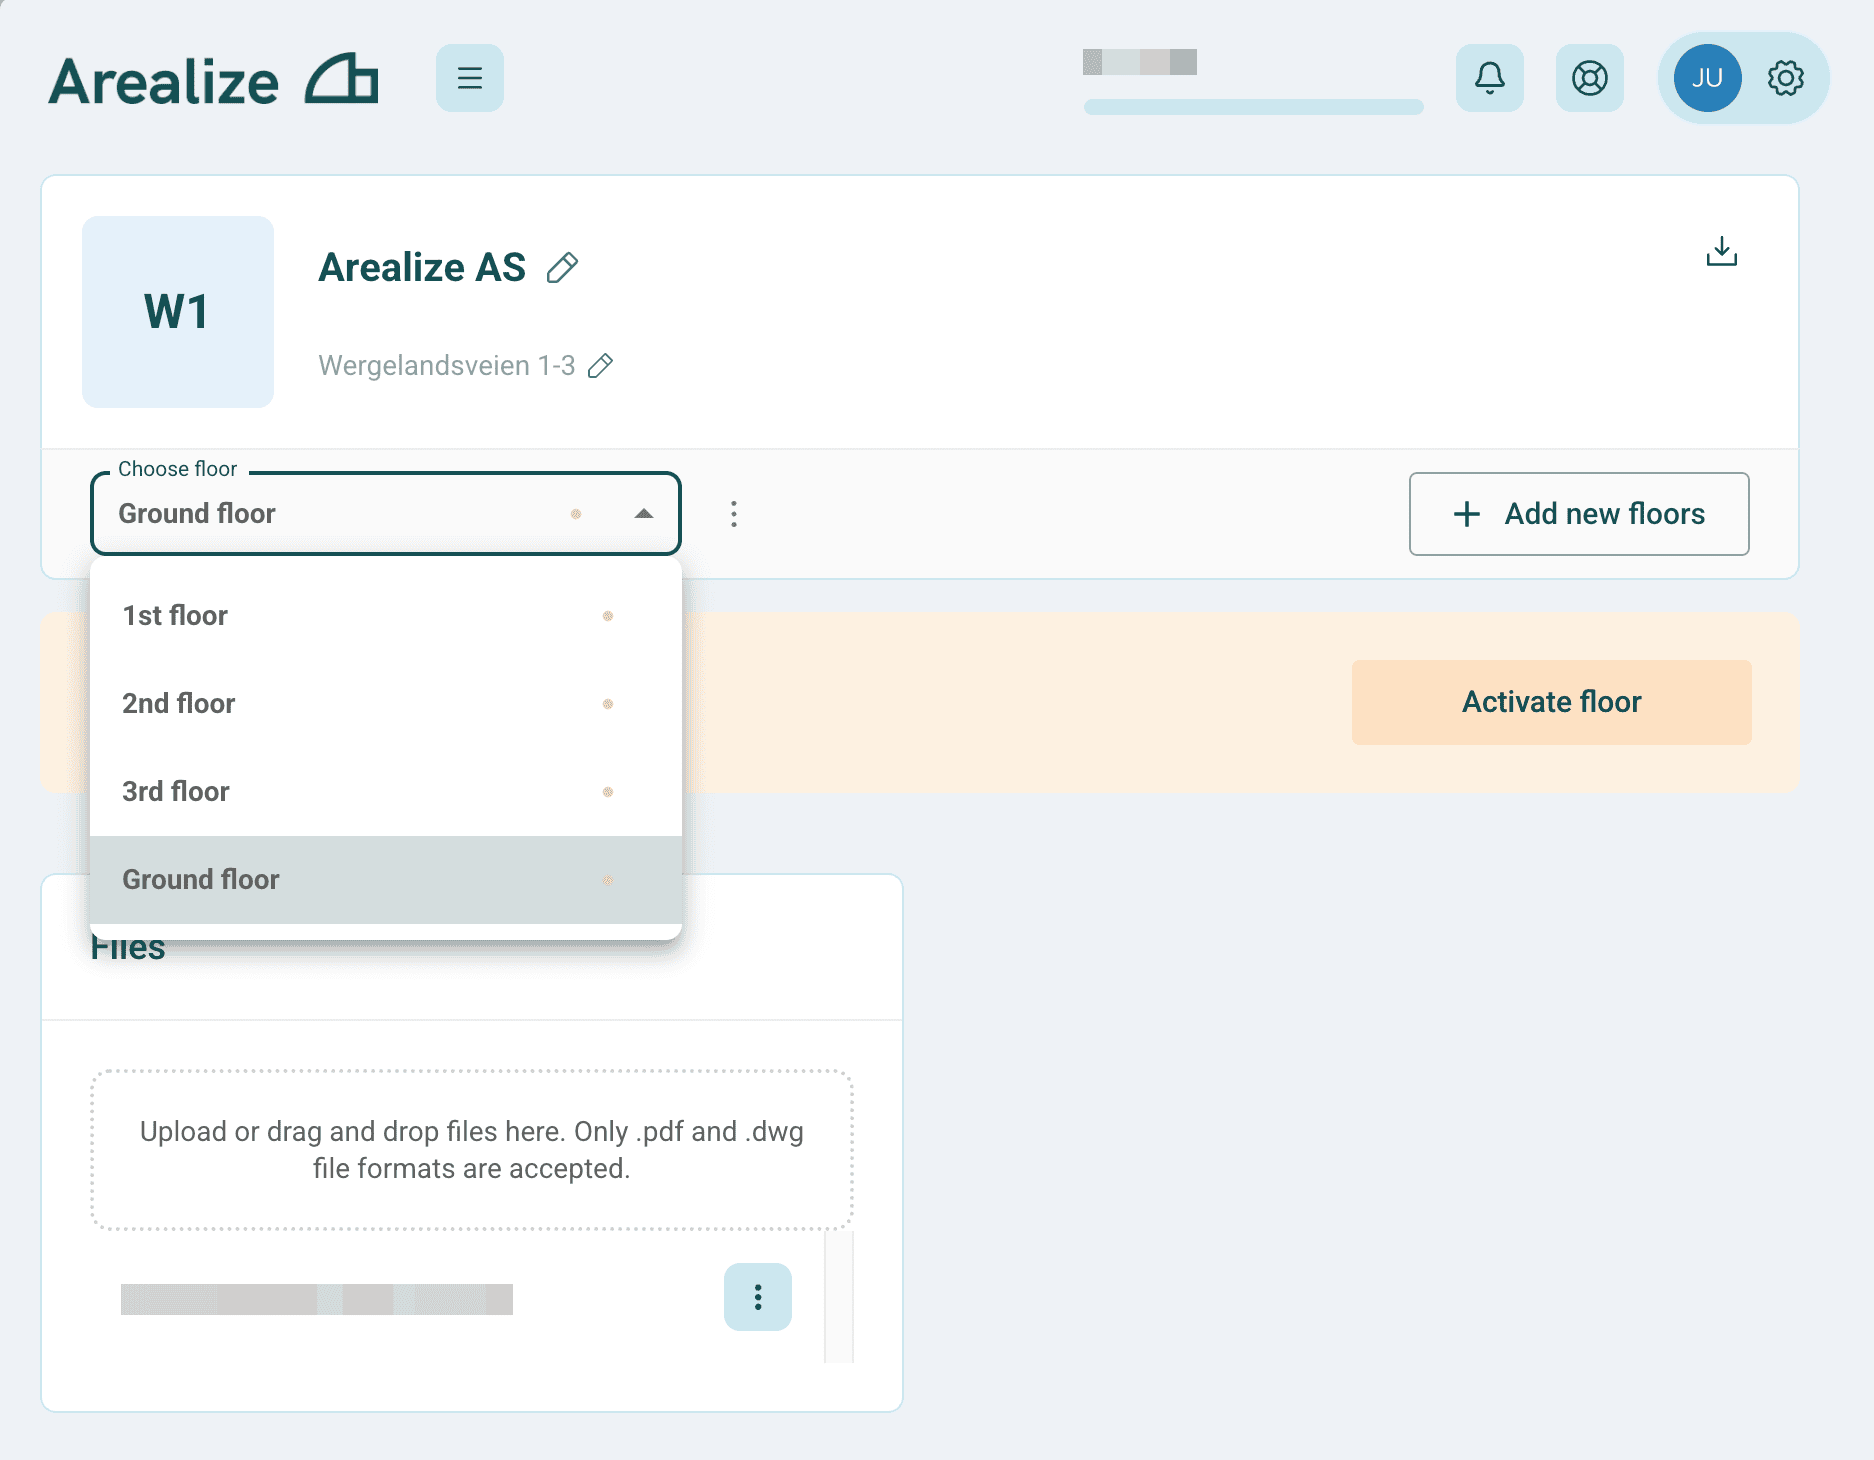Click the W1 building thumbnail

178,312
